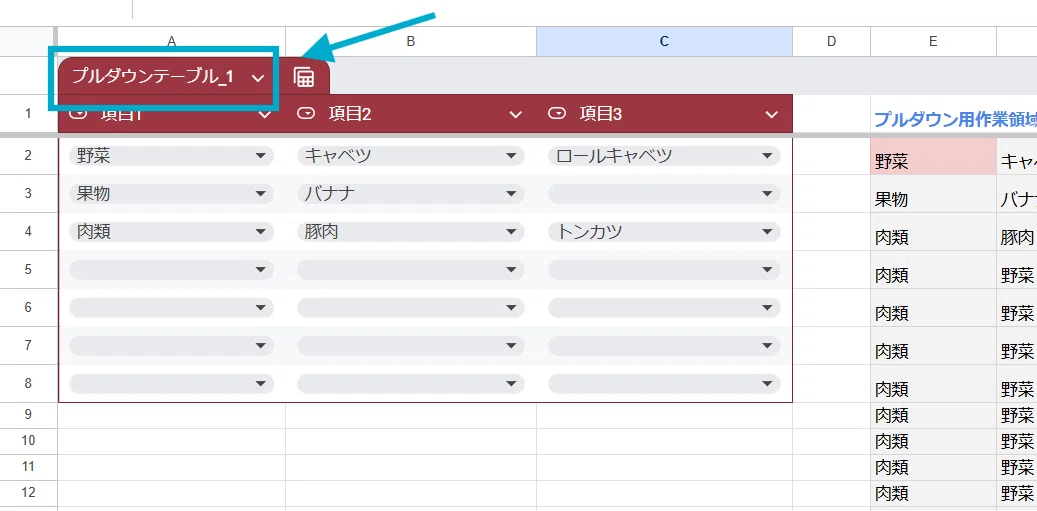The width and height of the screenshot is (1037, 511).
Task: Click the dropdown type icon of 項目3 header
Action: tap(557, 114)
